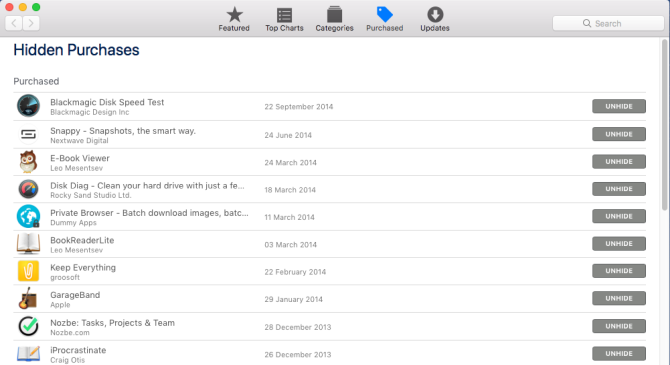Click developer name Craig Otis
This screenshot has width=670, height=365.
[x=68, y=360]
